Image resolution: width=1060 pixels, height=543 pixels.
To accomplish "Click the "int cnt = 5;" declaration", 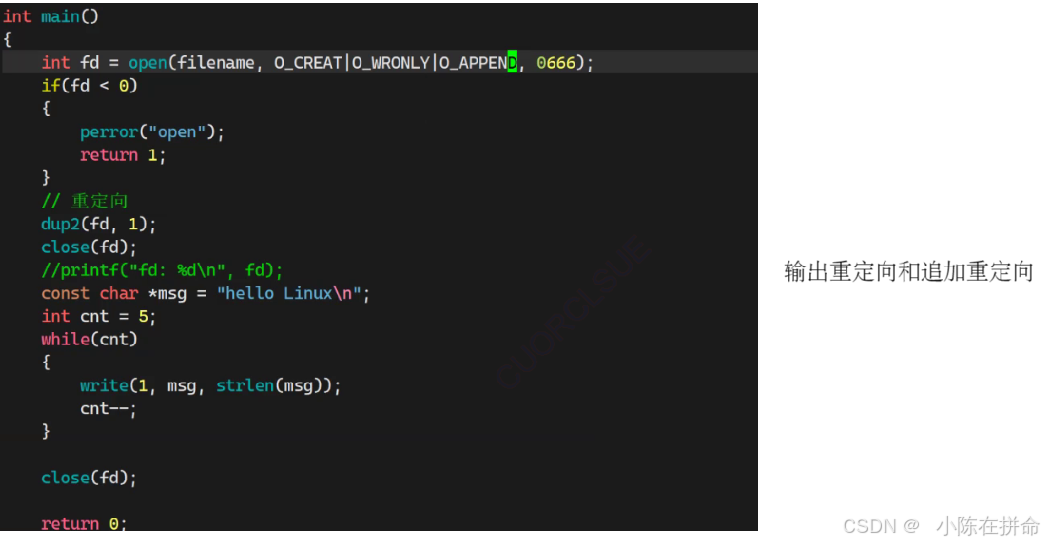I will (99, 316).
